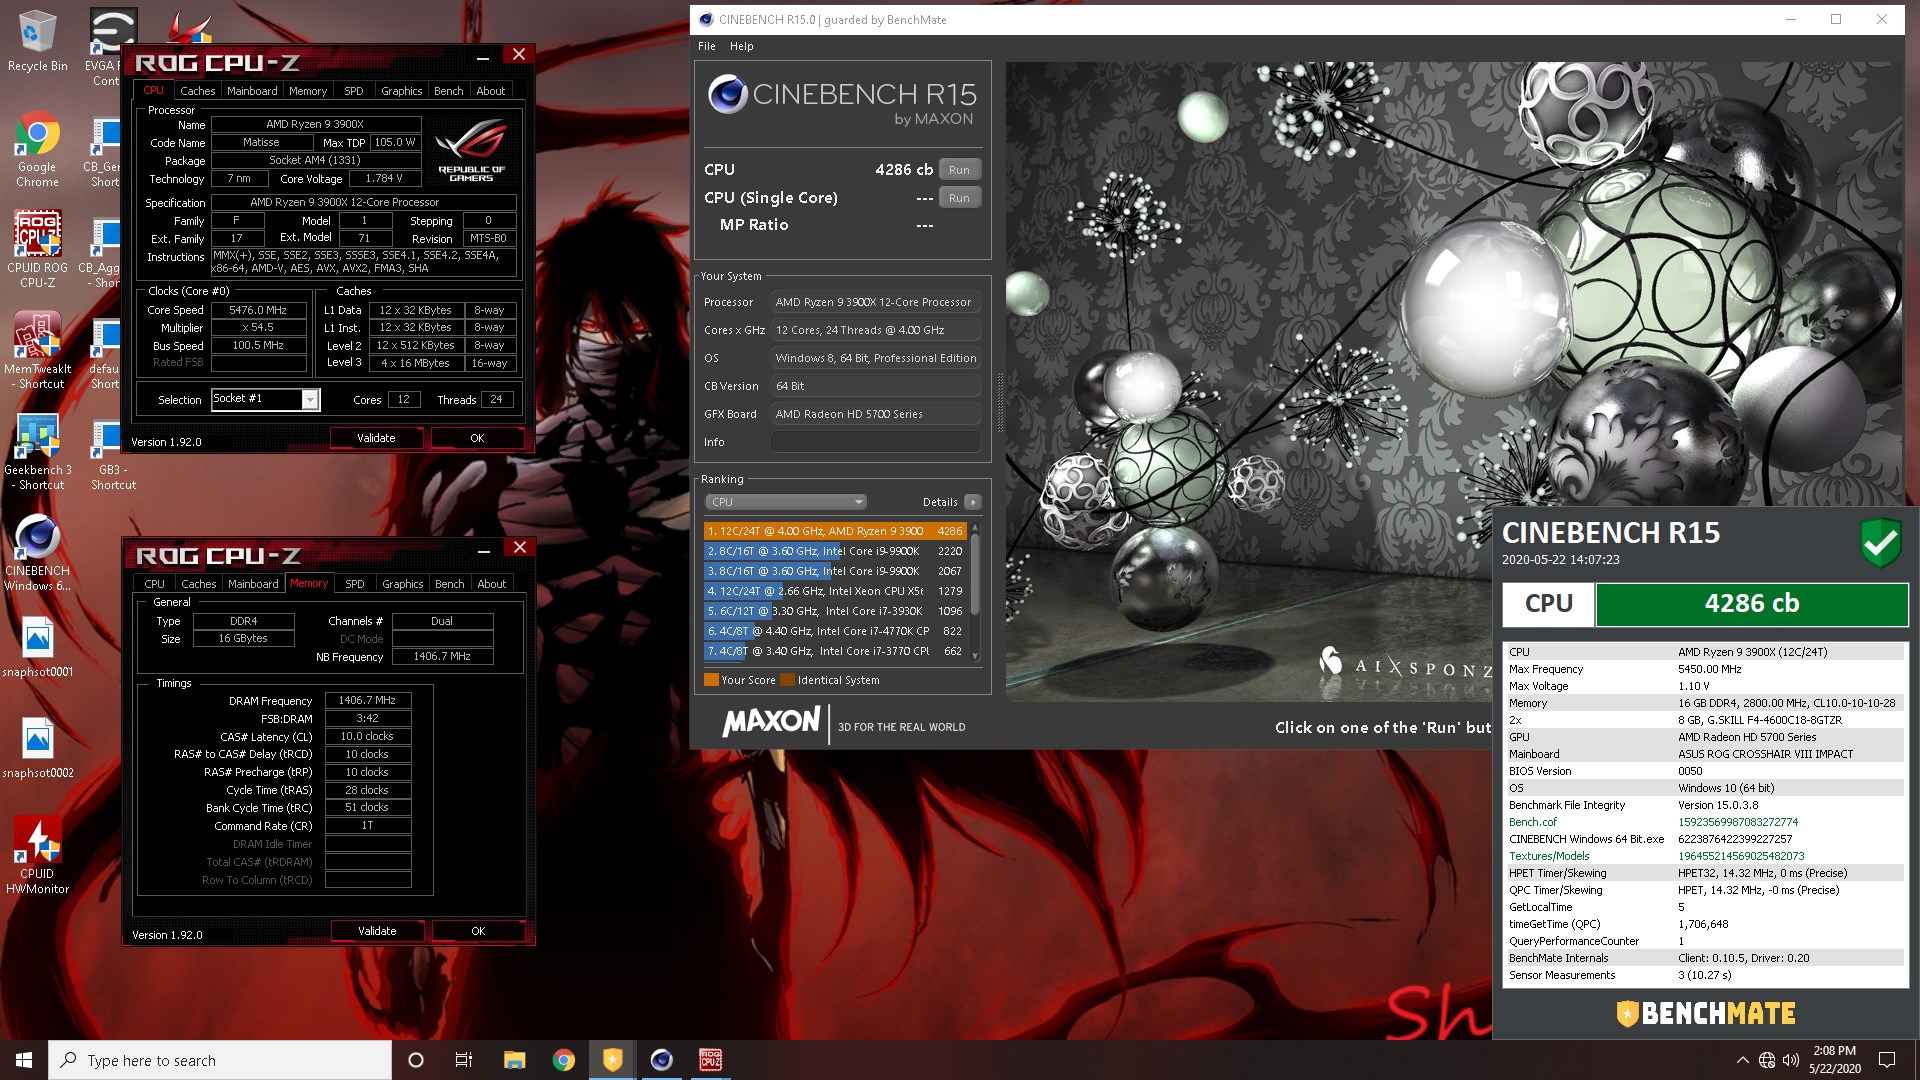
Task: Open File Explorer from taskbar
Action: (x=514, y=1060)
